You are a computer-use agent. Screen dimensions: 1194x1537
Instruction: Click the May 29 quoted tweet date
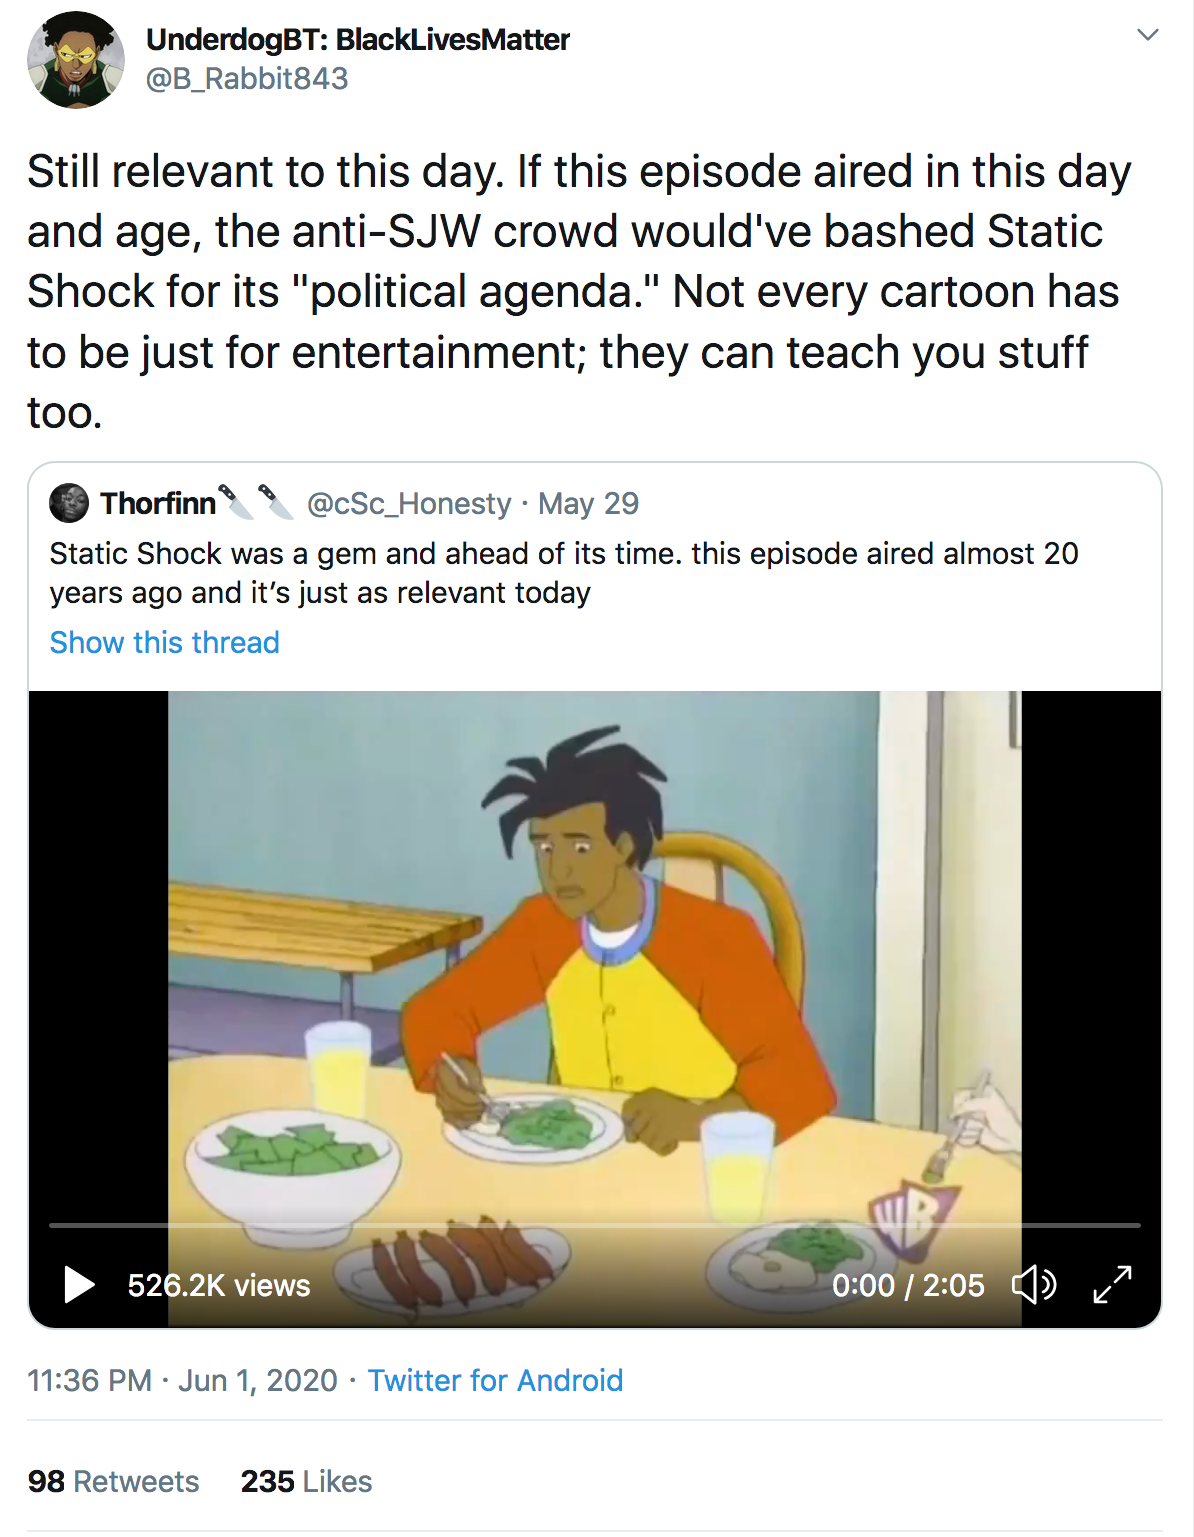pos(588,503)
